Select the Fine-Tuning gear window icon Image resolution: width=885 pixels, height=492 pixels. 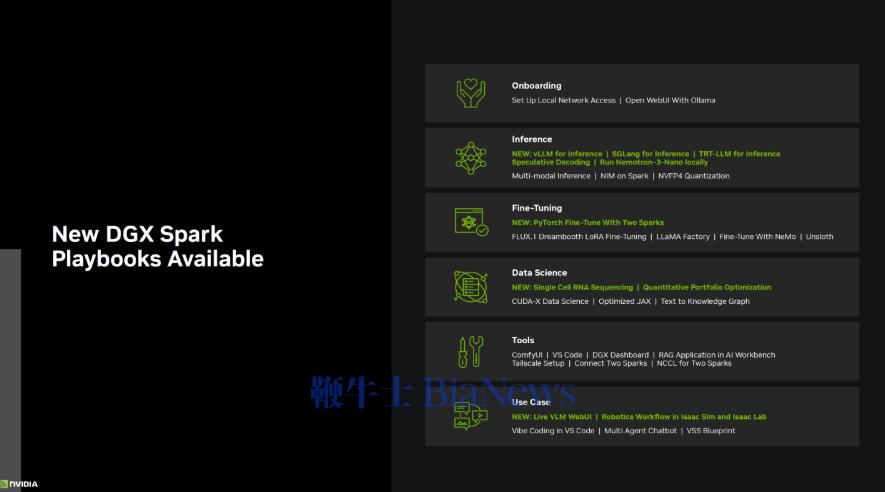[470, 222]
